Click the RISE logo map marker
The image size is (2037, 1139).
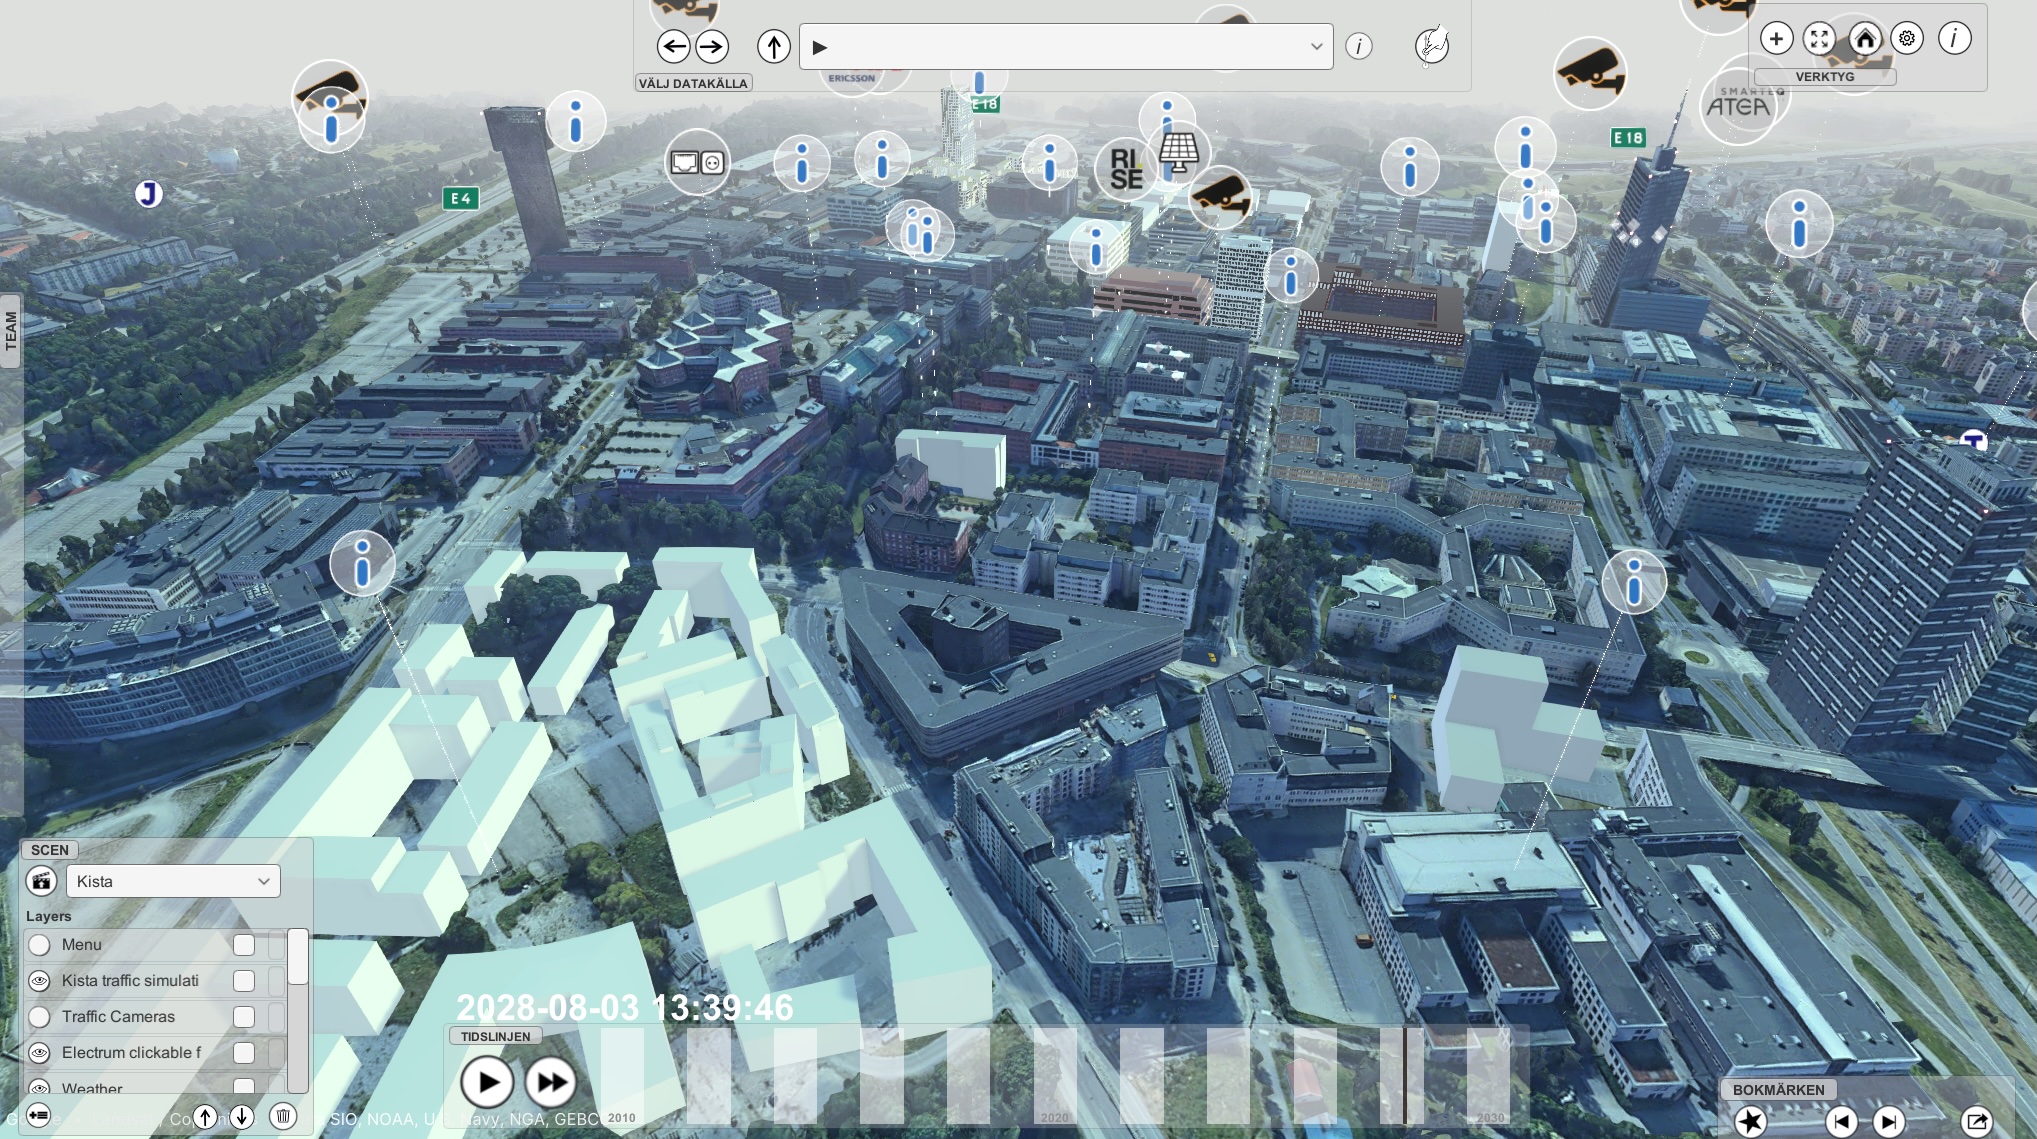1125,169
